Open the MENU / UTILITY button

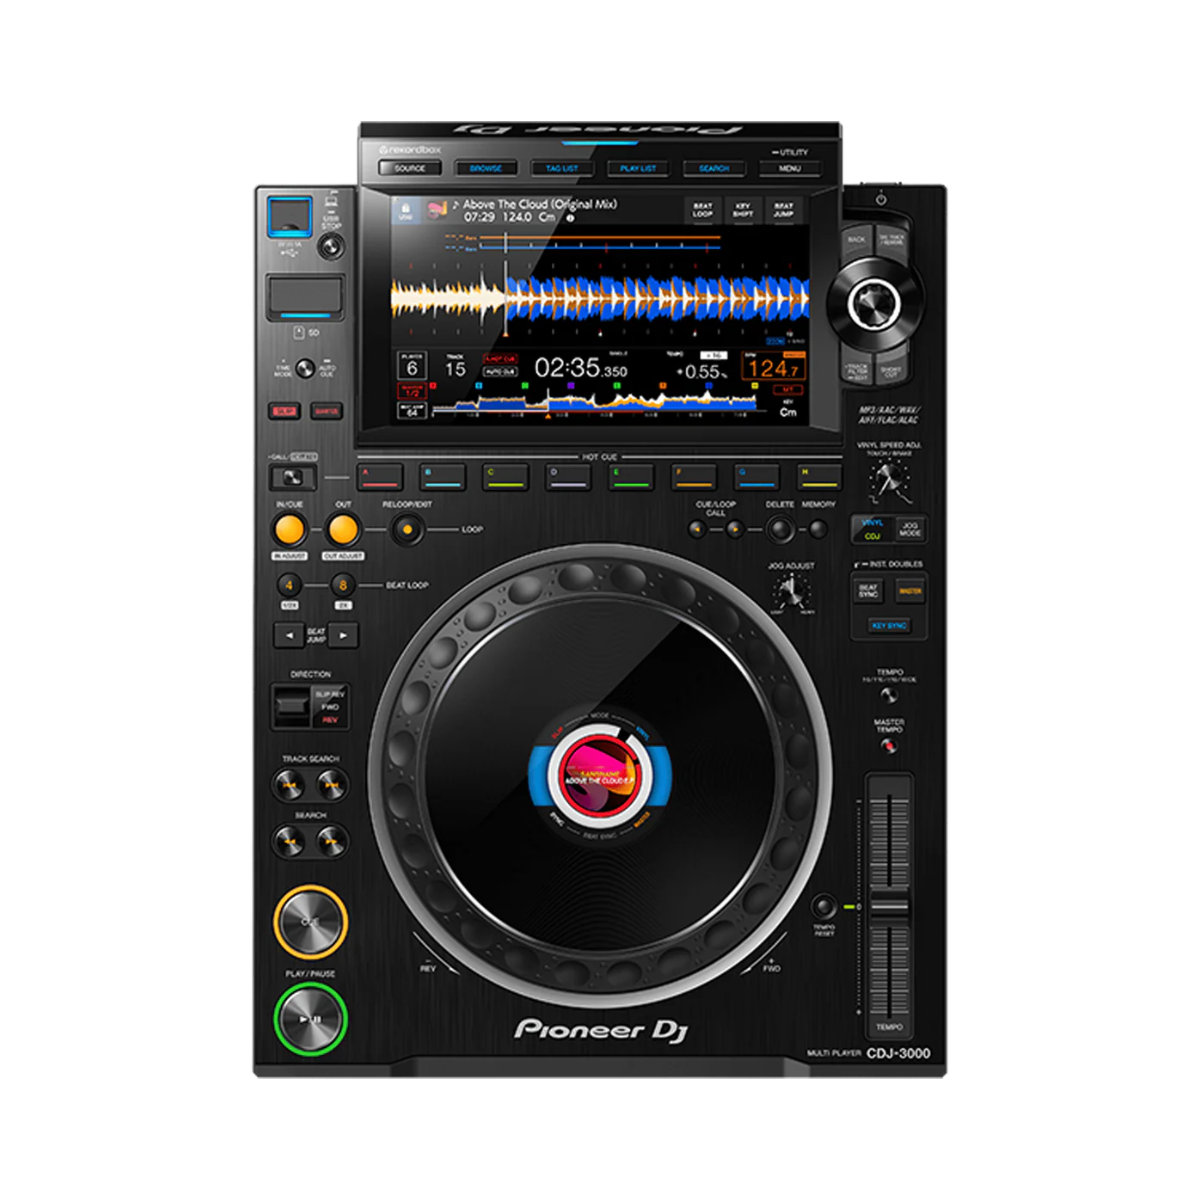tap(790, 168)
